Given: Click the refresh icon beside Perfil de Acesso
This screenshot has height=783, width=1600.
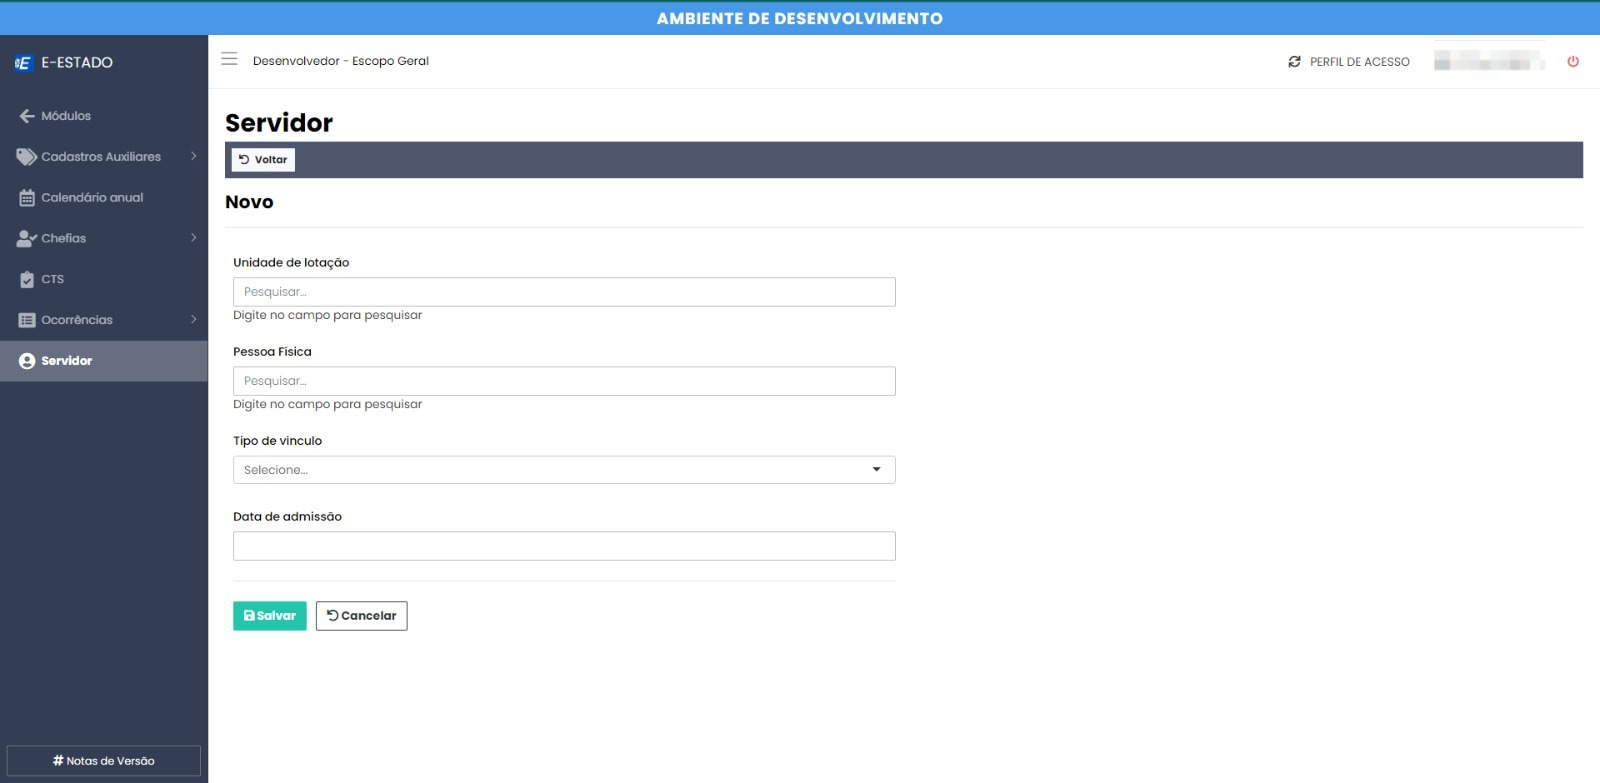Looking at the screenshot, I should click(x=1294, y=62).
